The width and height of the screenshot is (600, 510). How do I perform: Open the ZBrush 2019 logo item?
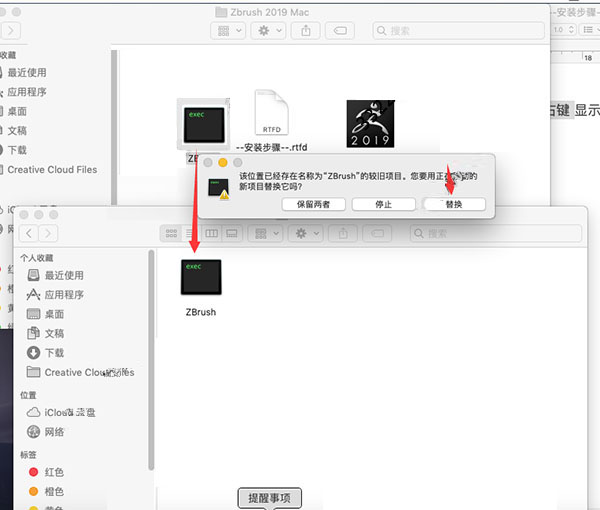click(371, 125)
